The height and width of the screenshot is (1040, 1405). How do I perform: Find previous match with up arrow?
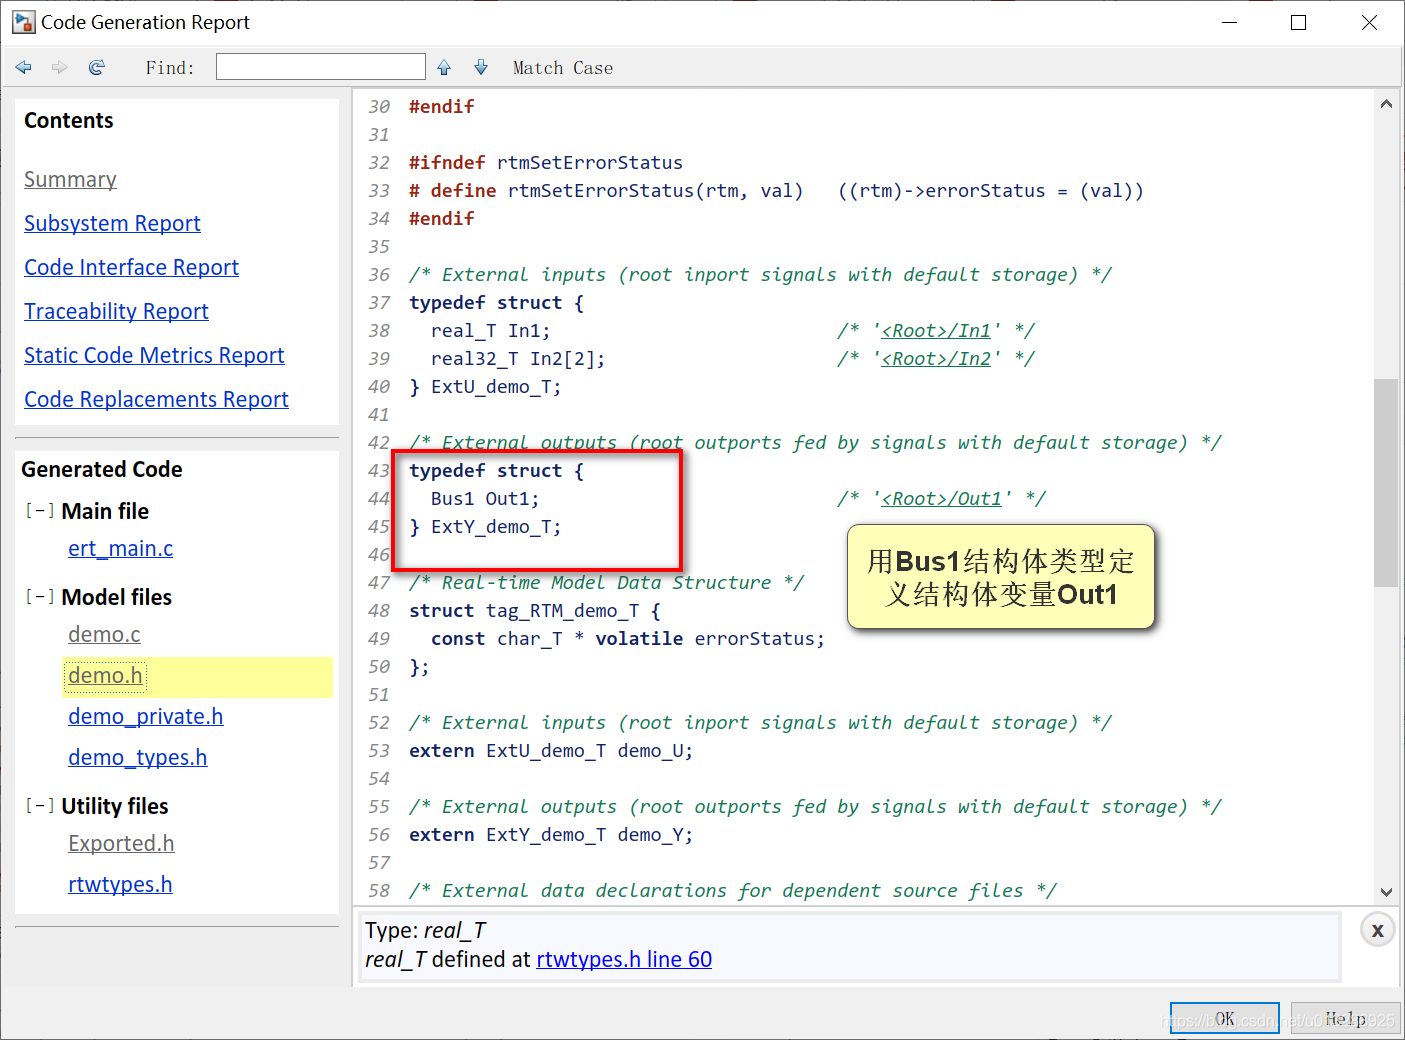pos(444,67)
